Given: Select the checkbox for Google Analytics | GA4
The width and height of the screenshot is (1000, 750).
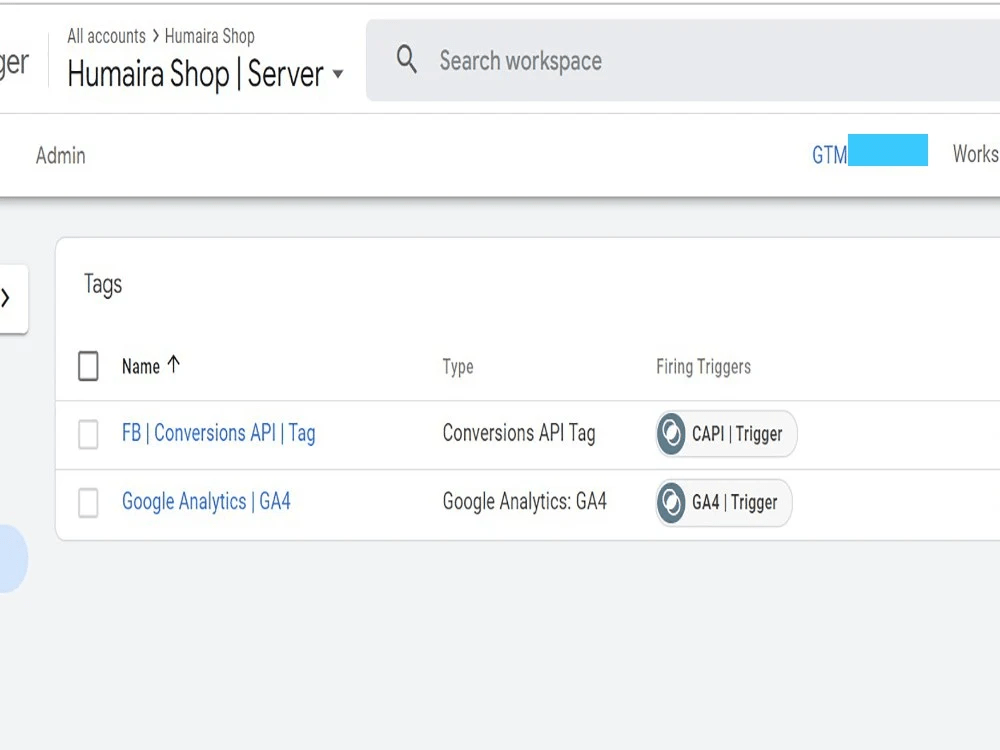Looking at the screenshot, I should 87,503.
